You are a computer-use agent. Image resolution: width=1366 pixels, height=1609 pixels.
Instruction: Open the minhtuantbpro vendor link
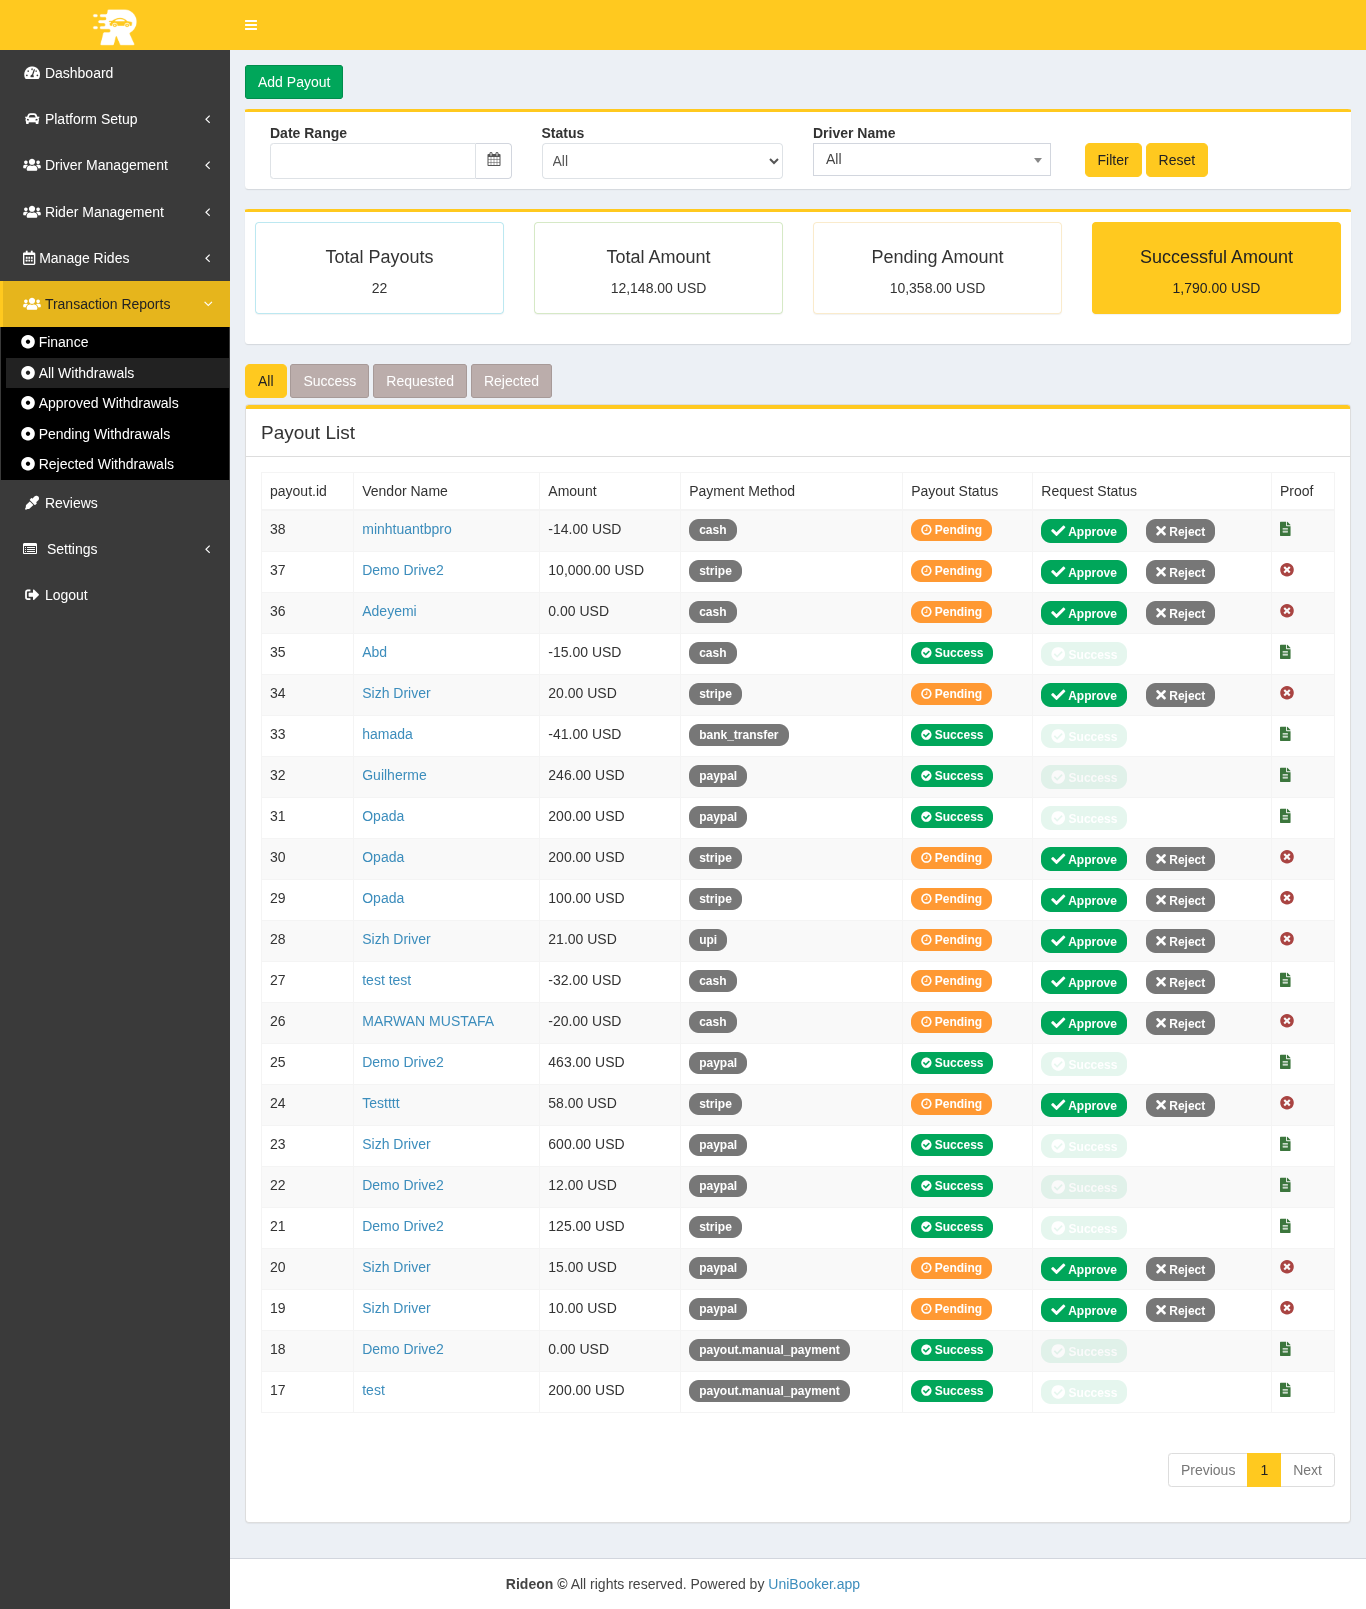pos(406,529)
